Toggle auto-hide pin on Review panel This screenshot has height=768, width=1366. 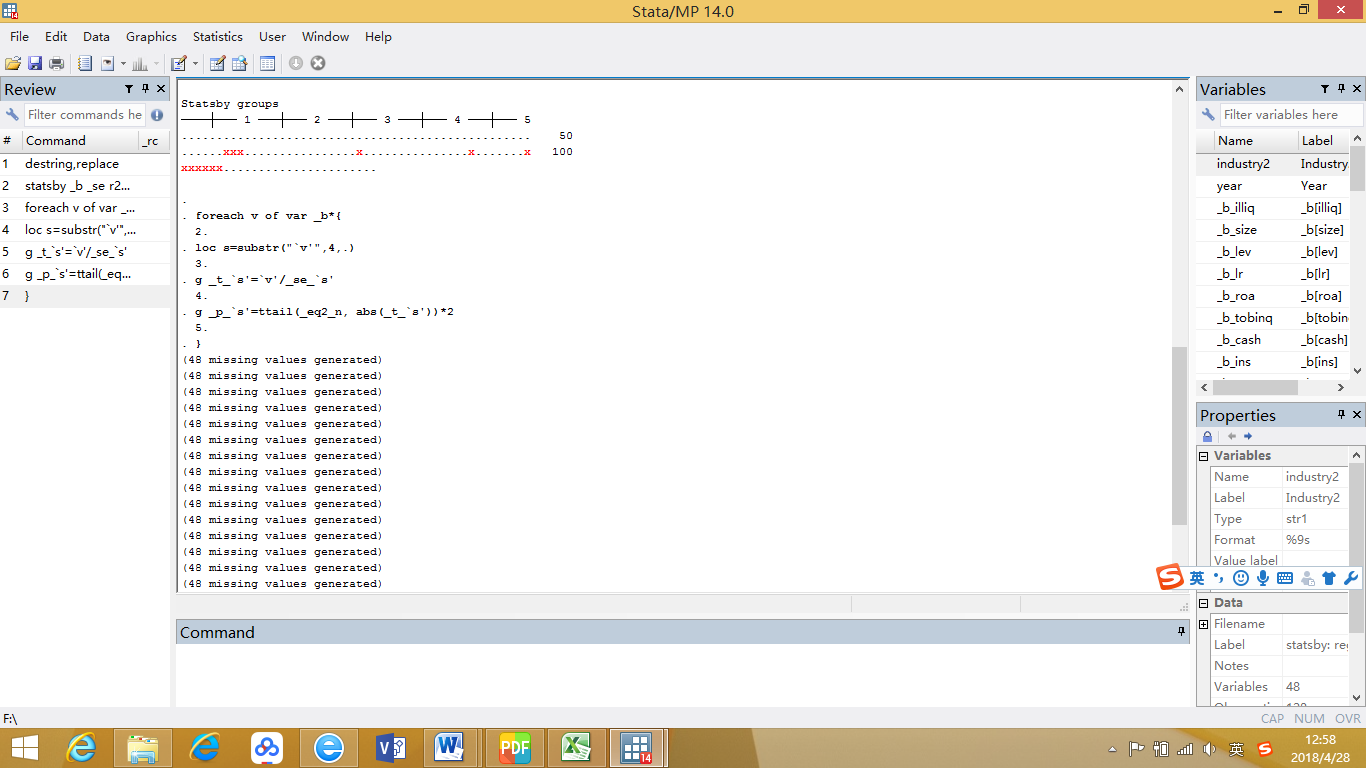[145, 89]
